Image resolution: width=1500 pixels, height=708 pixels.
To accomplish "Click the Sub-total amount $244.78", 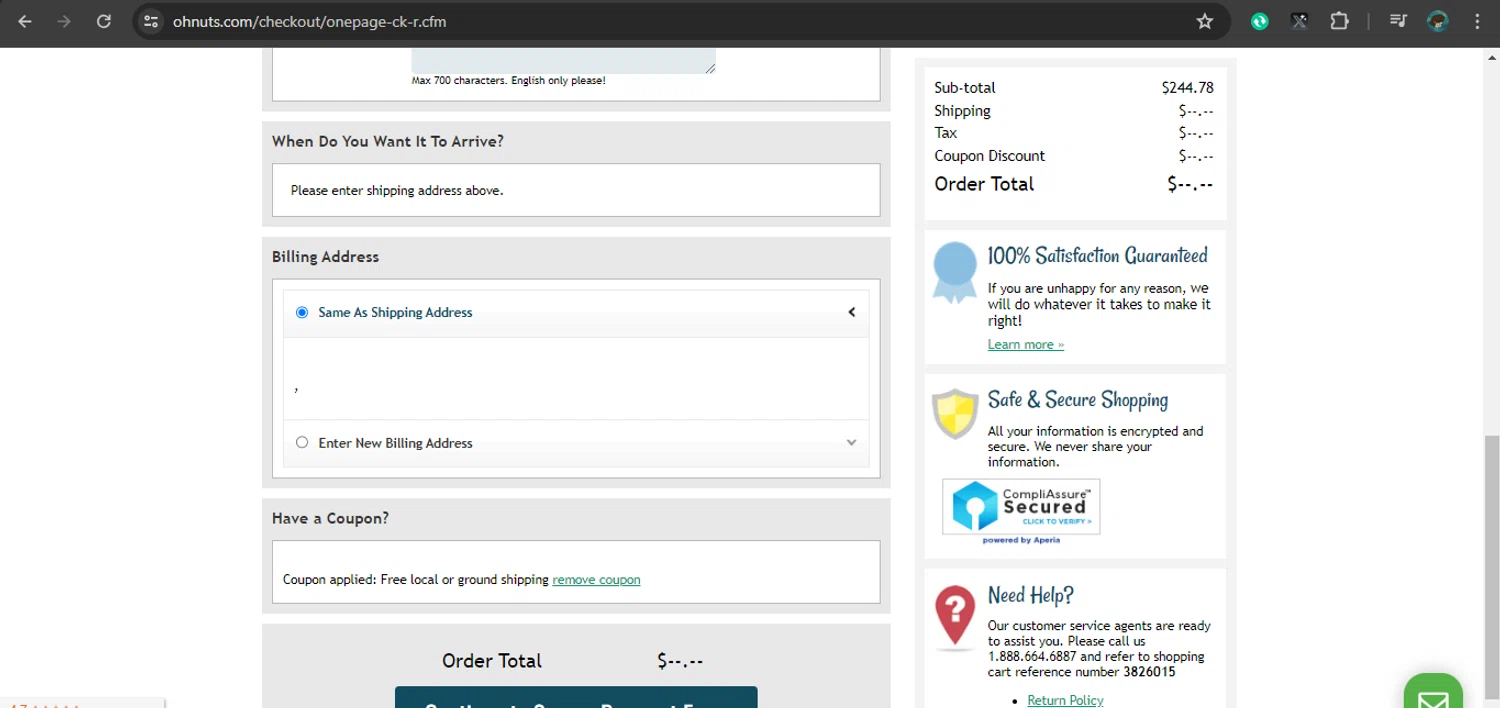I will [x=1187, y=88].
